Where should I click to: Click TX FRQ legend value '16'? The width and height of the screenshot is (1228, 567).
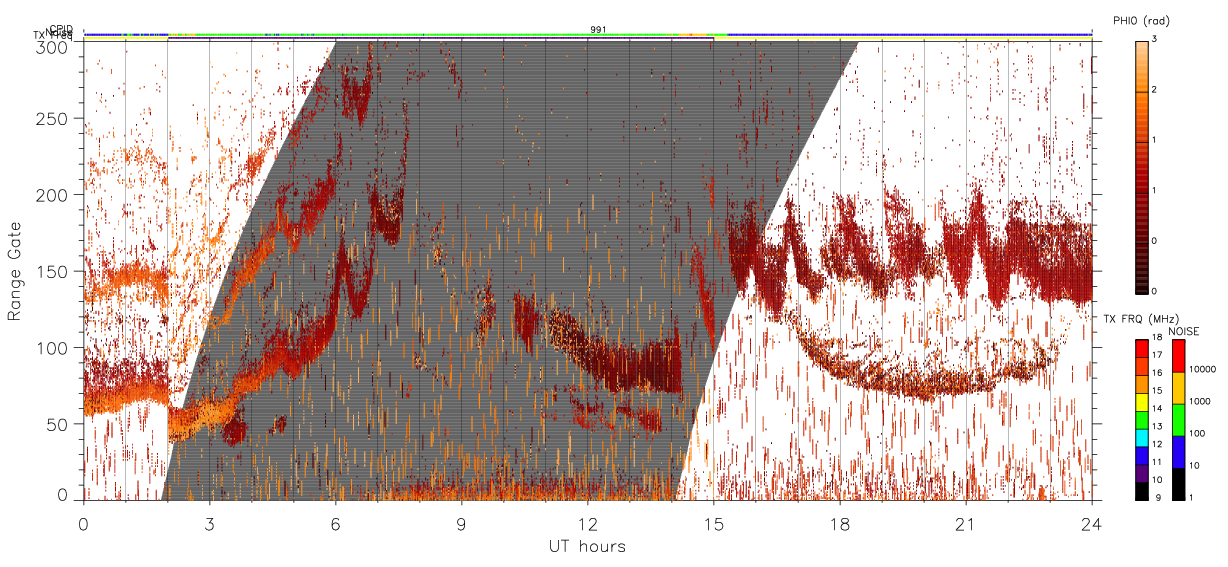click(1158, 373)
